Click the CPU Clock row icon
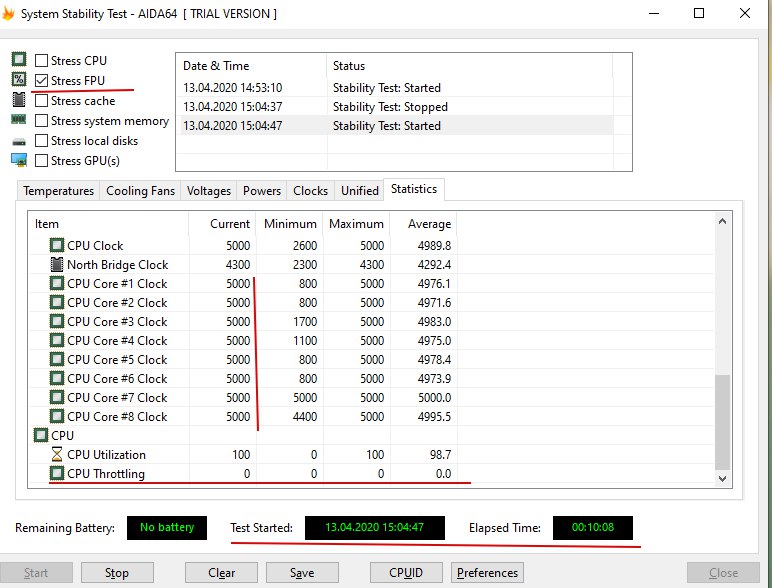This screenshot has height=588, width=772. point(57,245)
